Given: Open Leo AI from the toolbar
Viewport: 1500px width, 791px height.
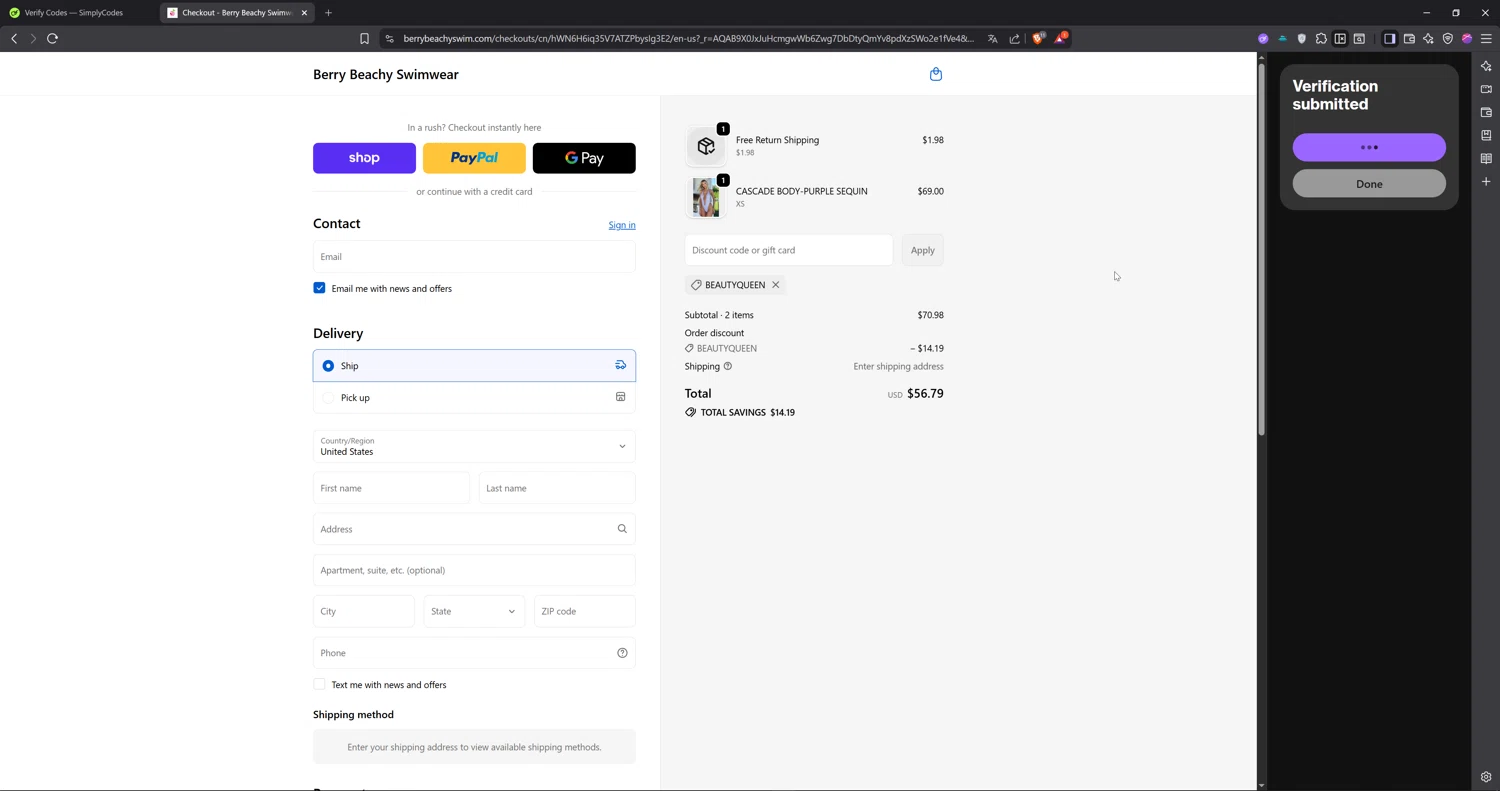Looking at the screenshot, I should [x=1428, y=39].
